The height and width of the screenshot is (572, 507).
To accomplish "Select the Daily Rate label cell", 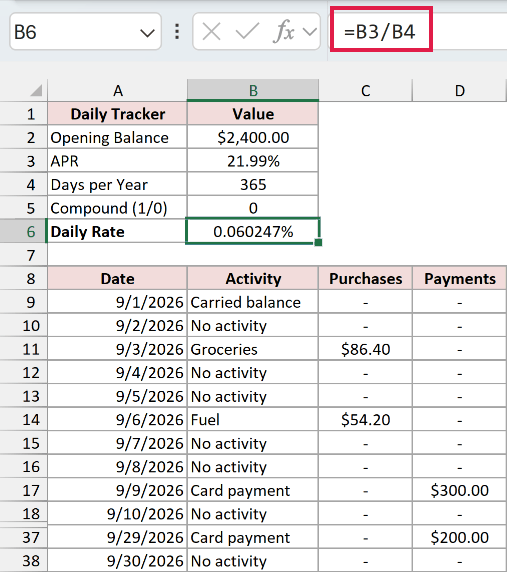I will pos(117,232).
